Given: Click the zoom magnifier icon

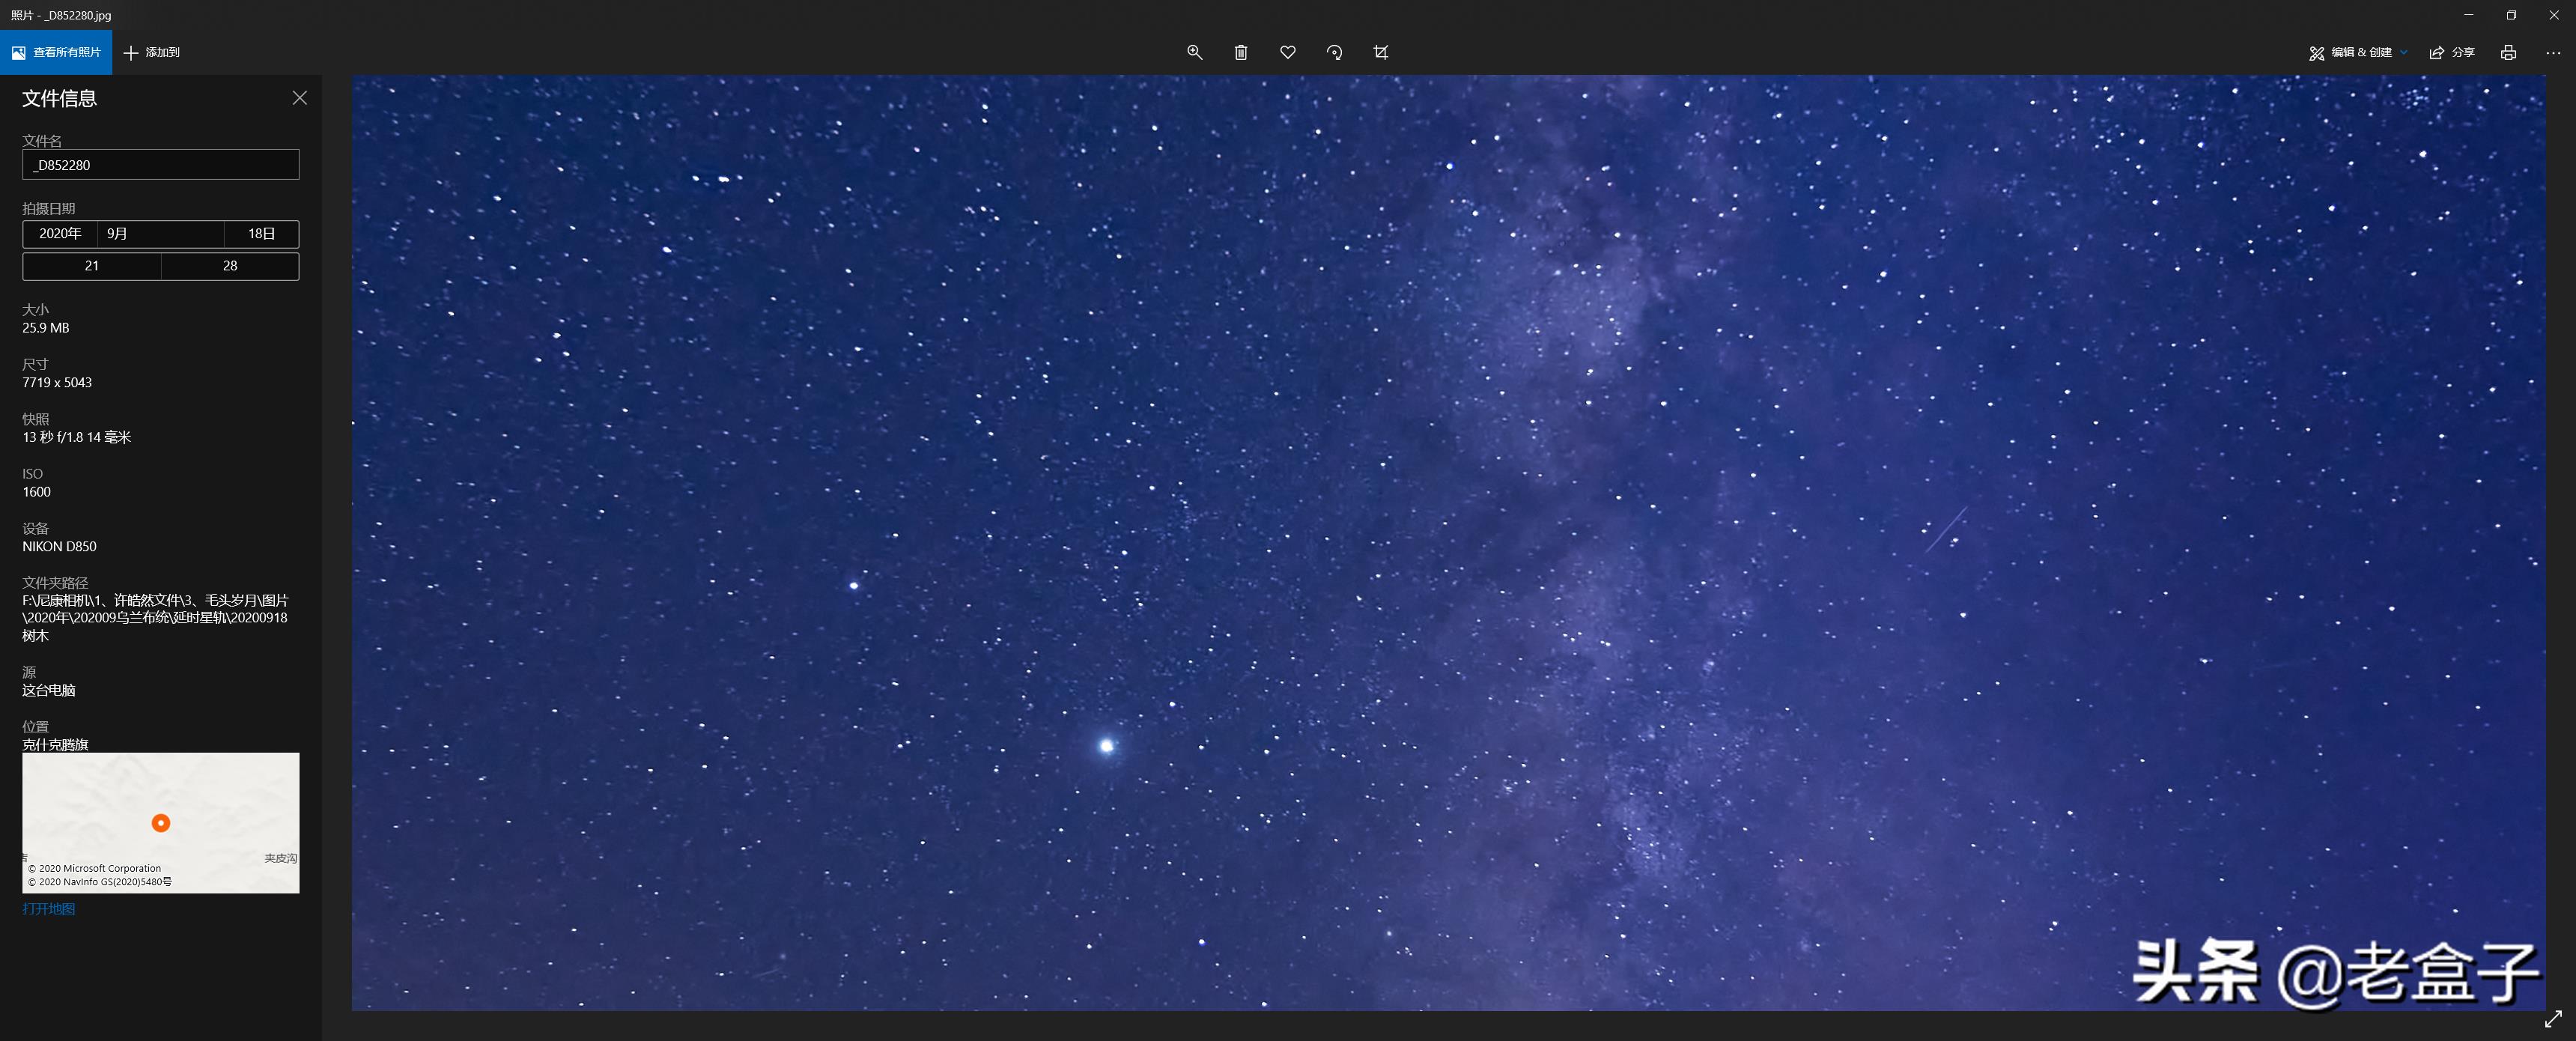Looking at the screenshot, I should point(1194,52).
